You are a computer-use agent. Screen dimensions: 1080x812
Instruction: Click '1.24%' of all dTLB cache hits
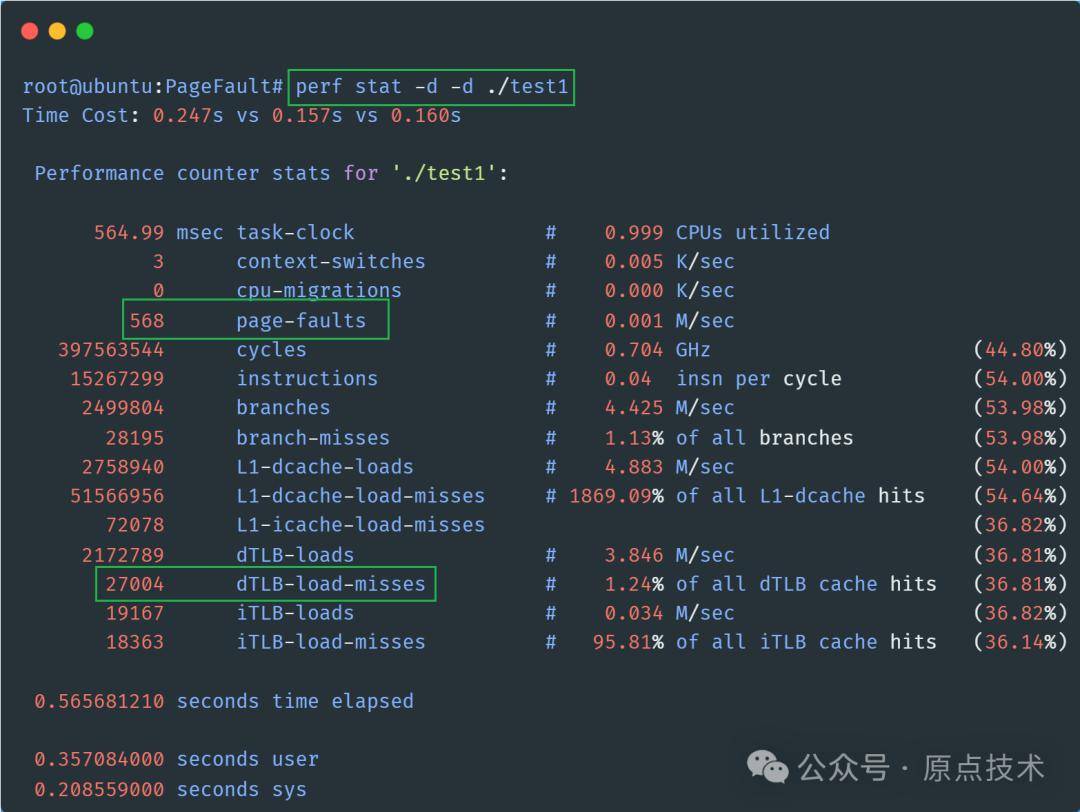(634, 583)
